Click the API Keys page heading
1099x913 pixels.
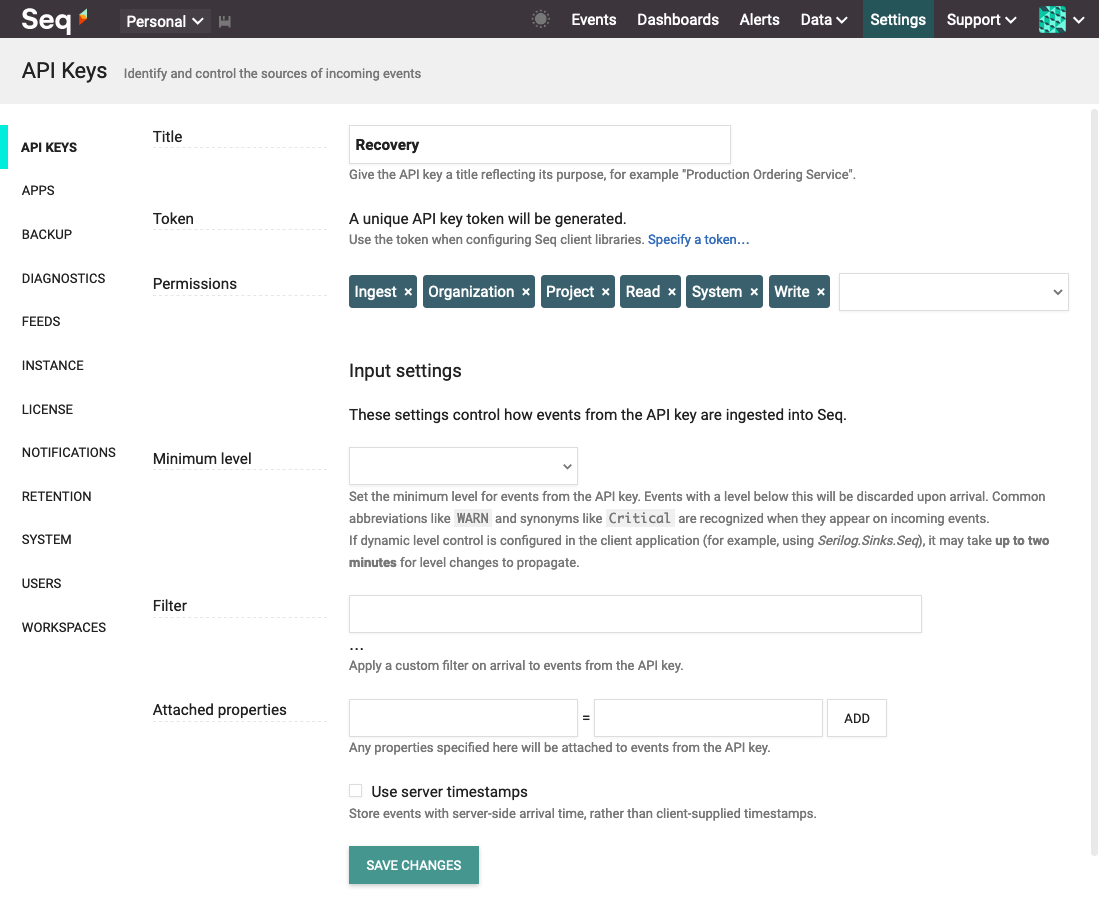(64, 71)
